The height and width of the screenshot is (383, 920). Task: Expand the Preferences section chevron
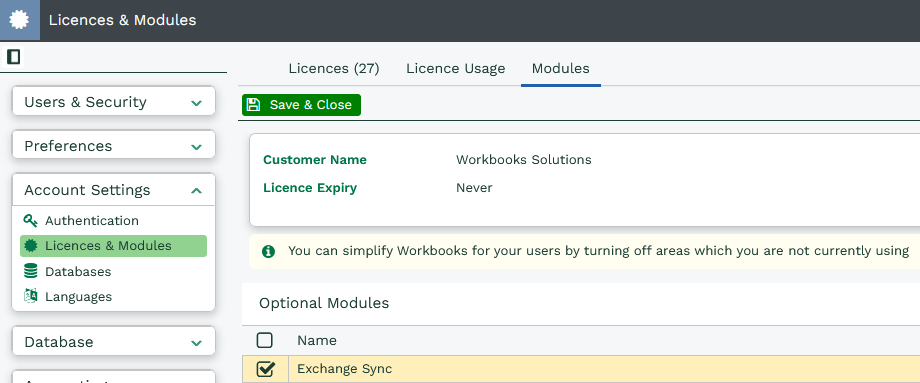point(197,146)
